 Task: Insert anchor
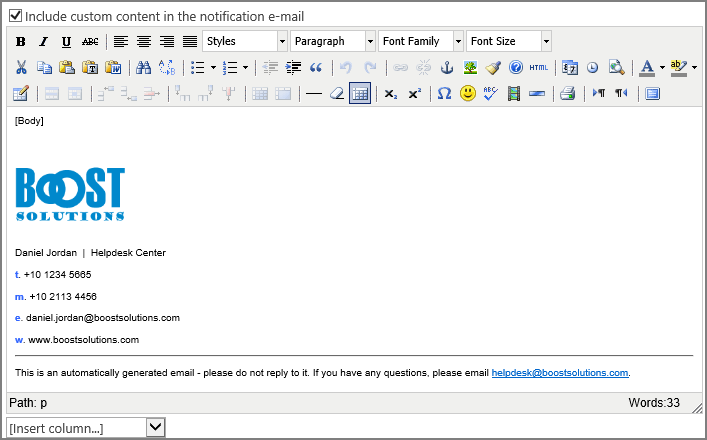(446, 68)
